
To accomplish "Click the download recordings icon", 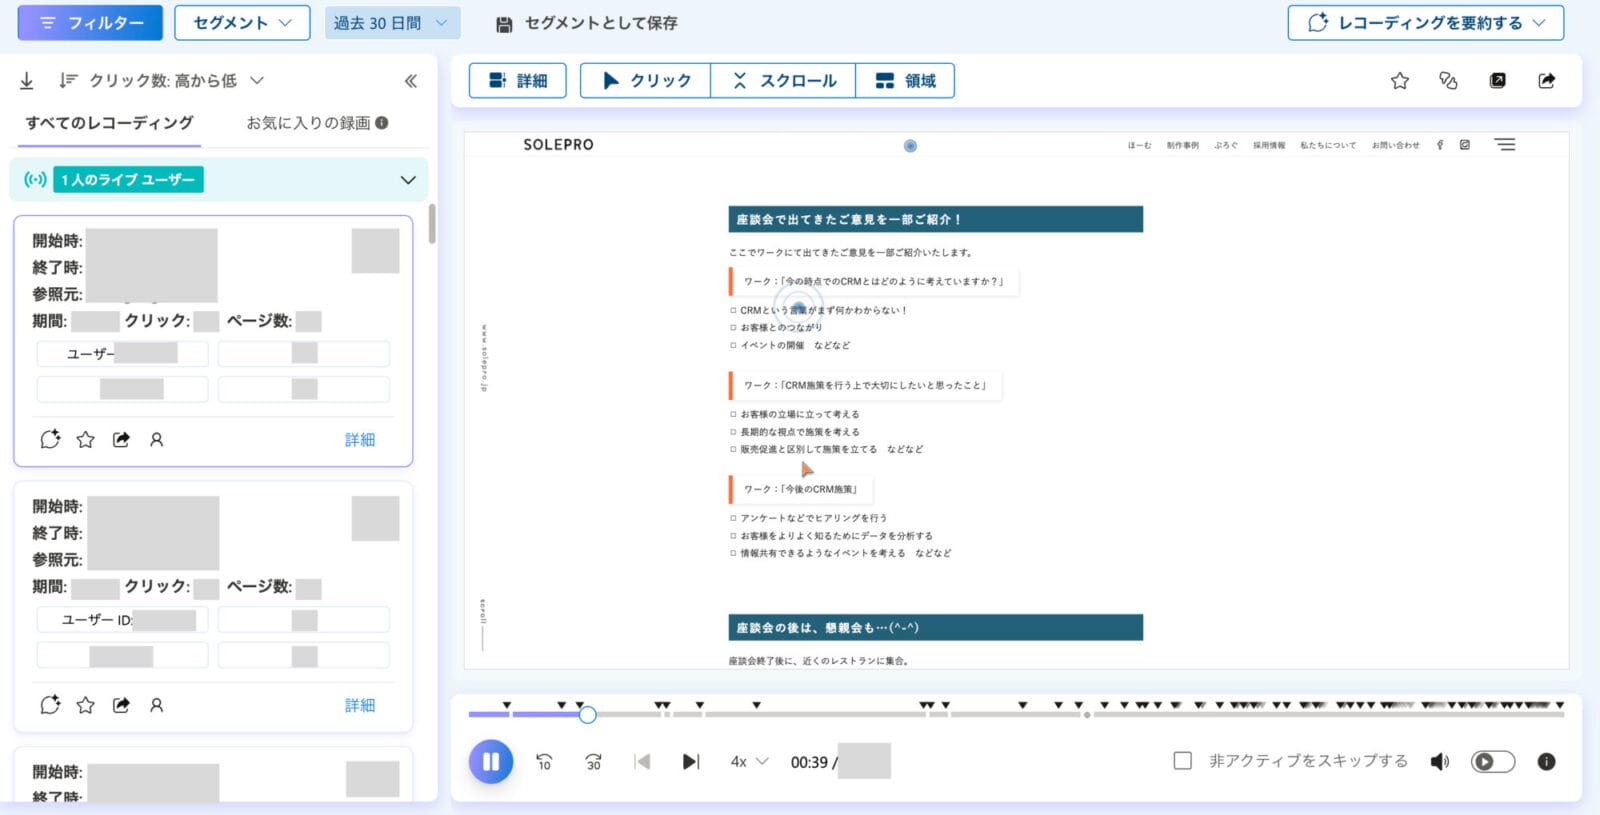I will (27, 81).
